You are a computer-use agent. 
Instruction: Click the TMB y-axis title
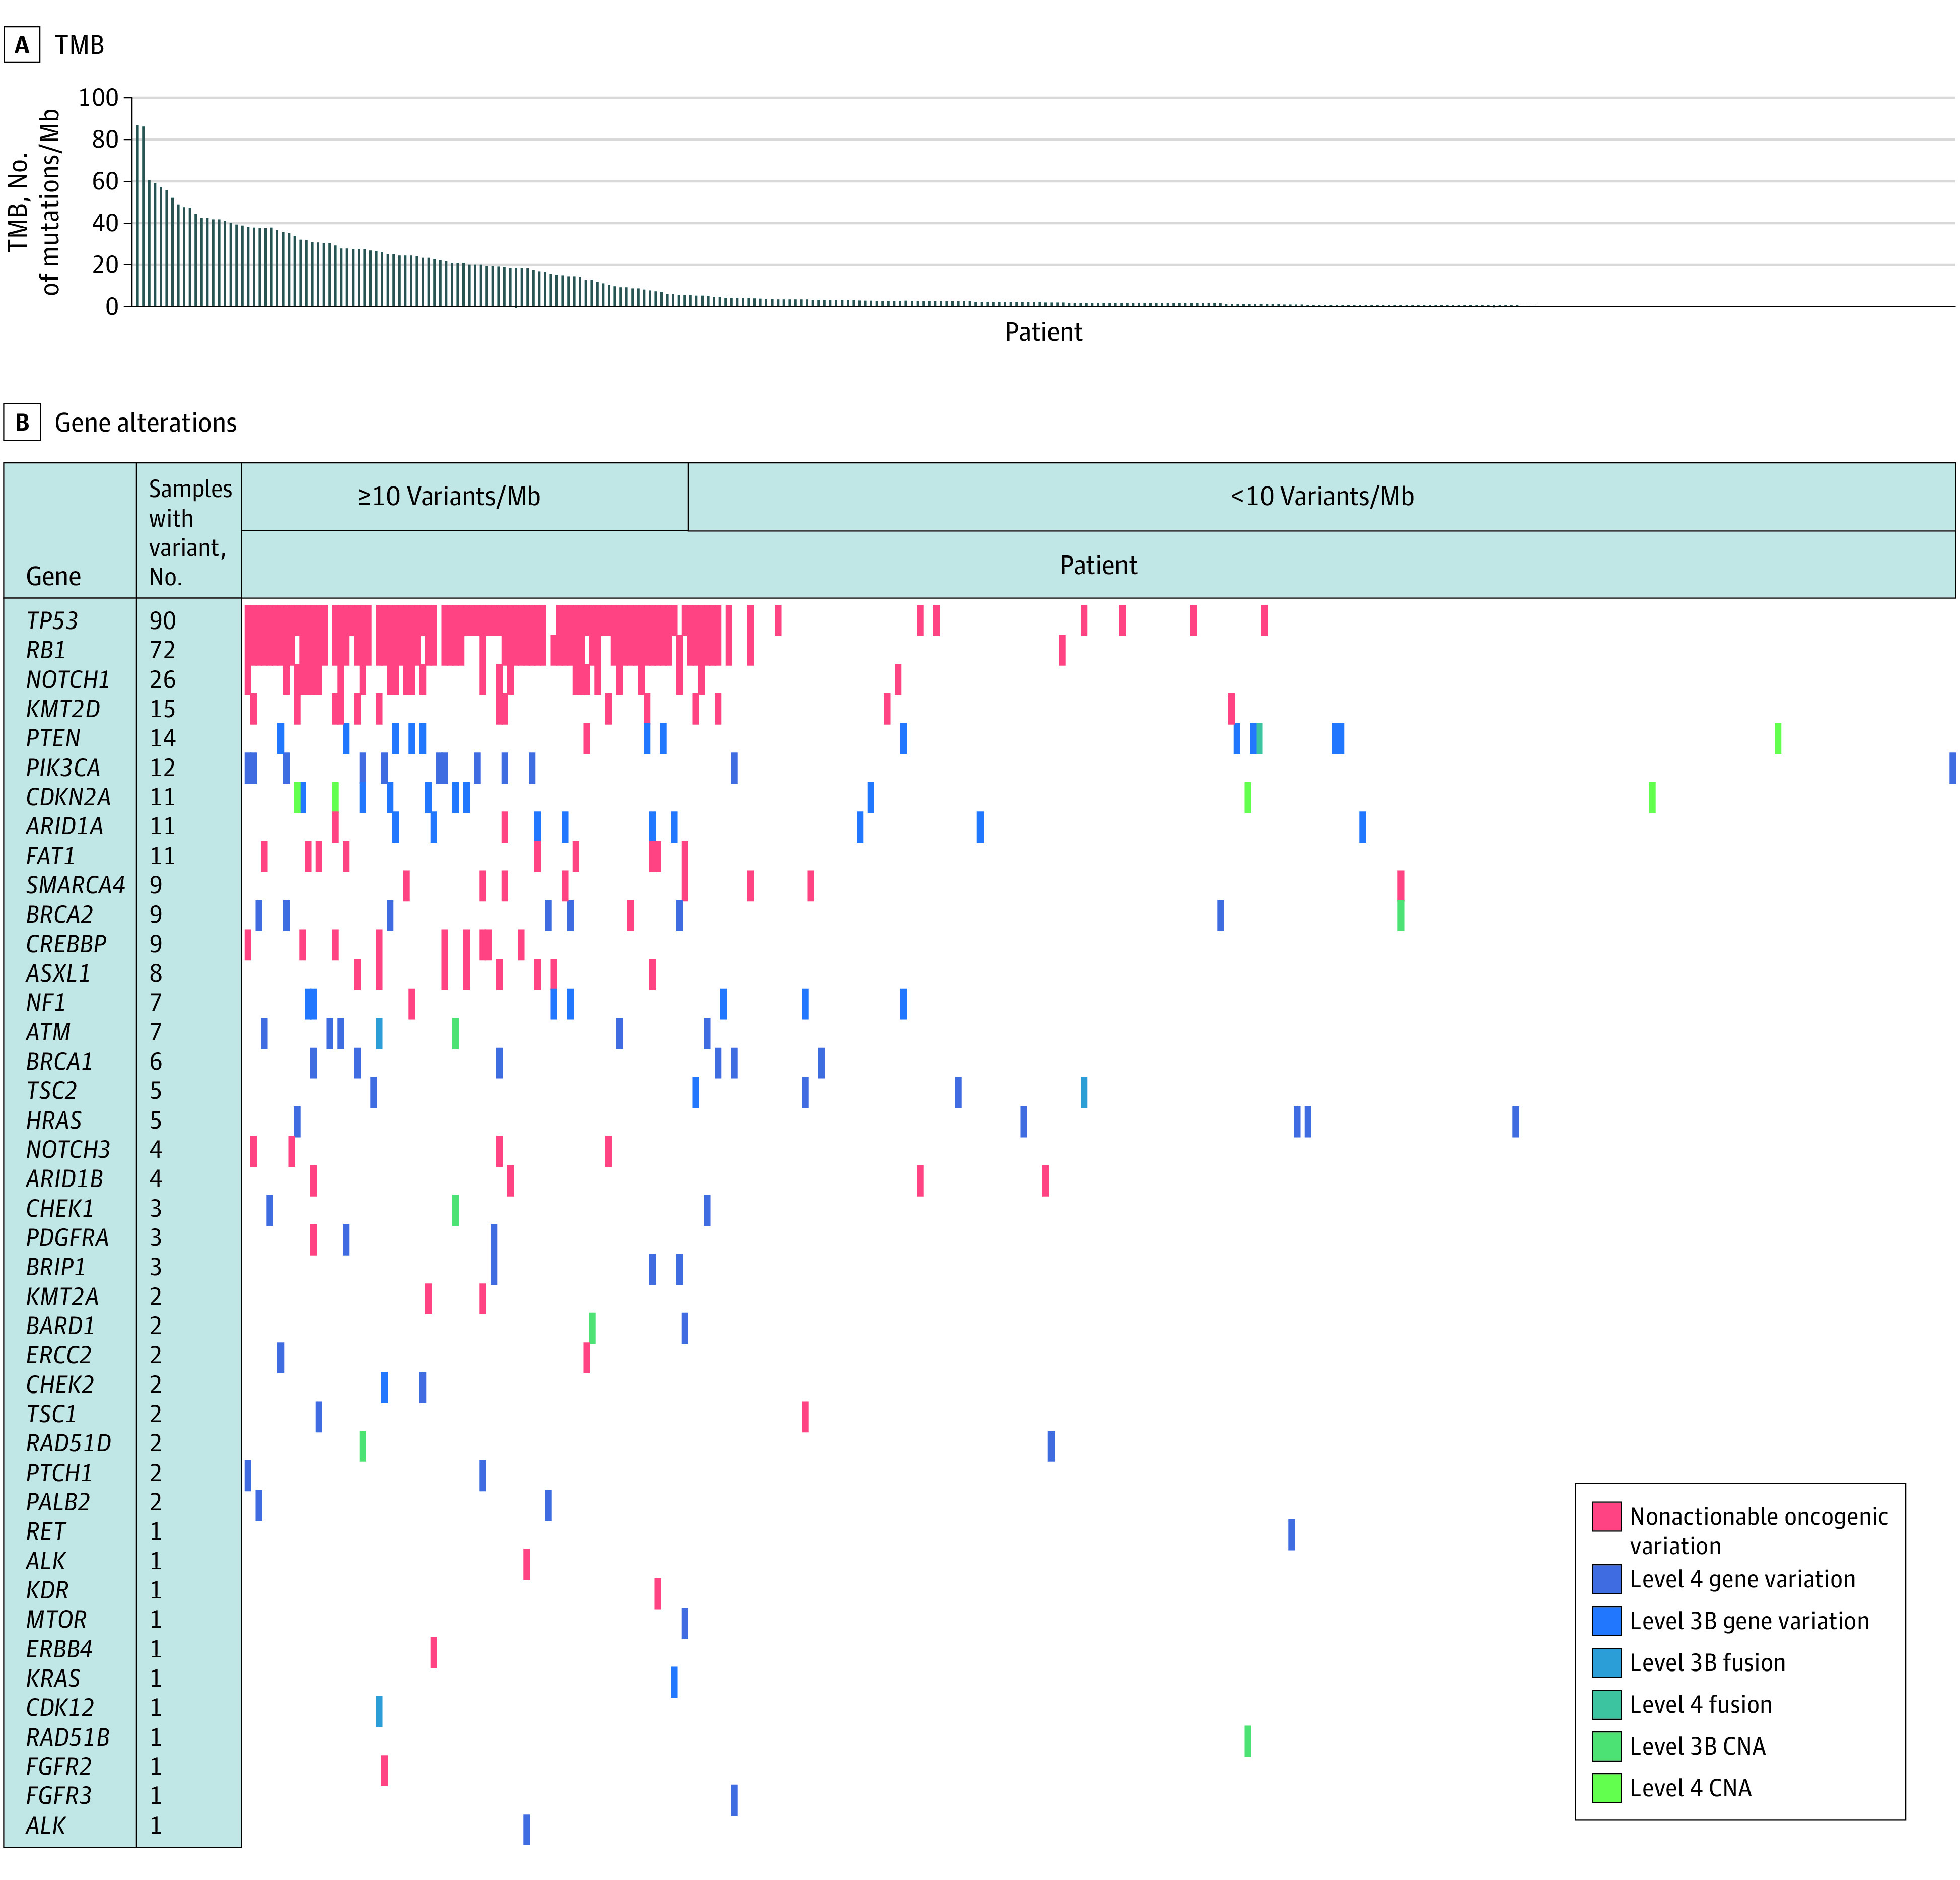tap(33, 201)
